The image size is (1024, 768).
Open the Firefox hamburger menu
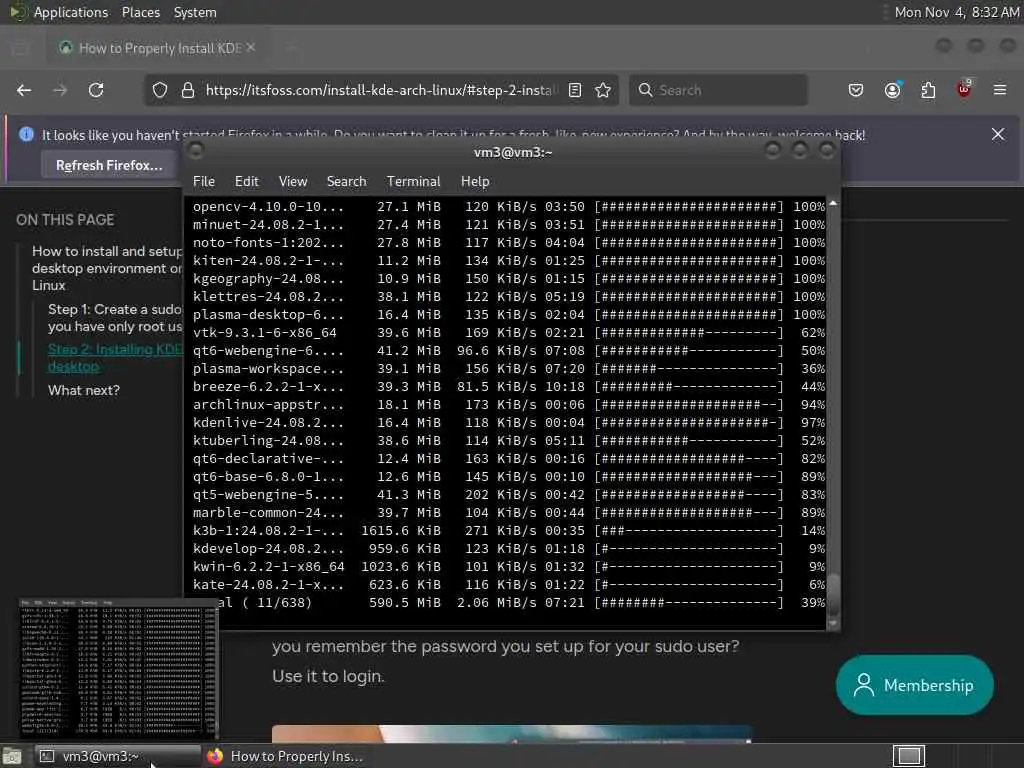(1000, 90)
